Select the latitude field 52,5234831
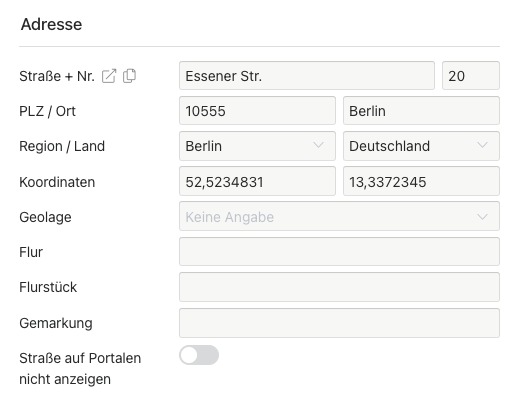The height and width of the screenshot is (400, 514). pos(257,181)
